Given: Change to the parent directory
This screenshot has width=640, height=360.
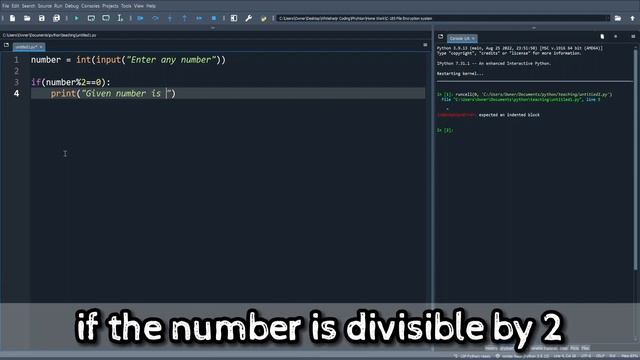Looking at the screenshot, I should tap(633, 18).
